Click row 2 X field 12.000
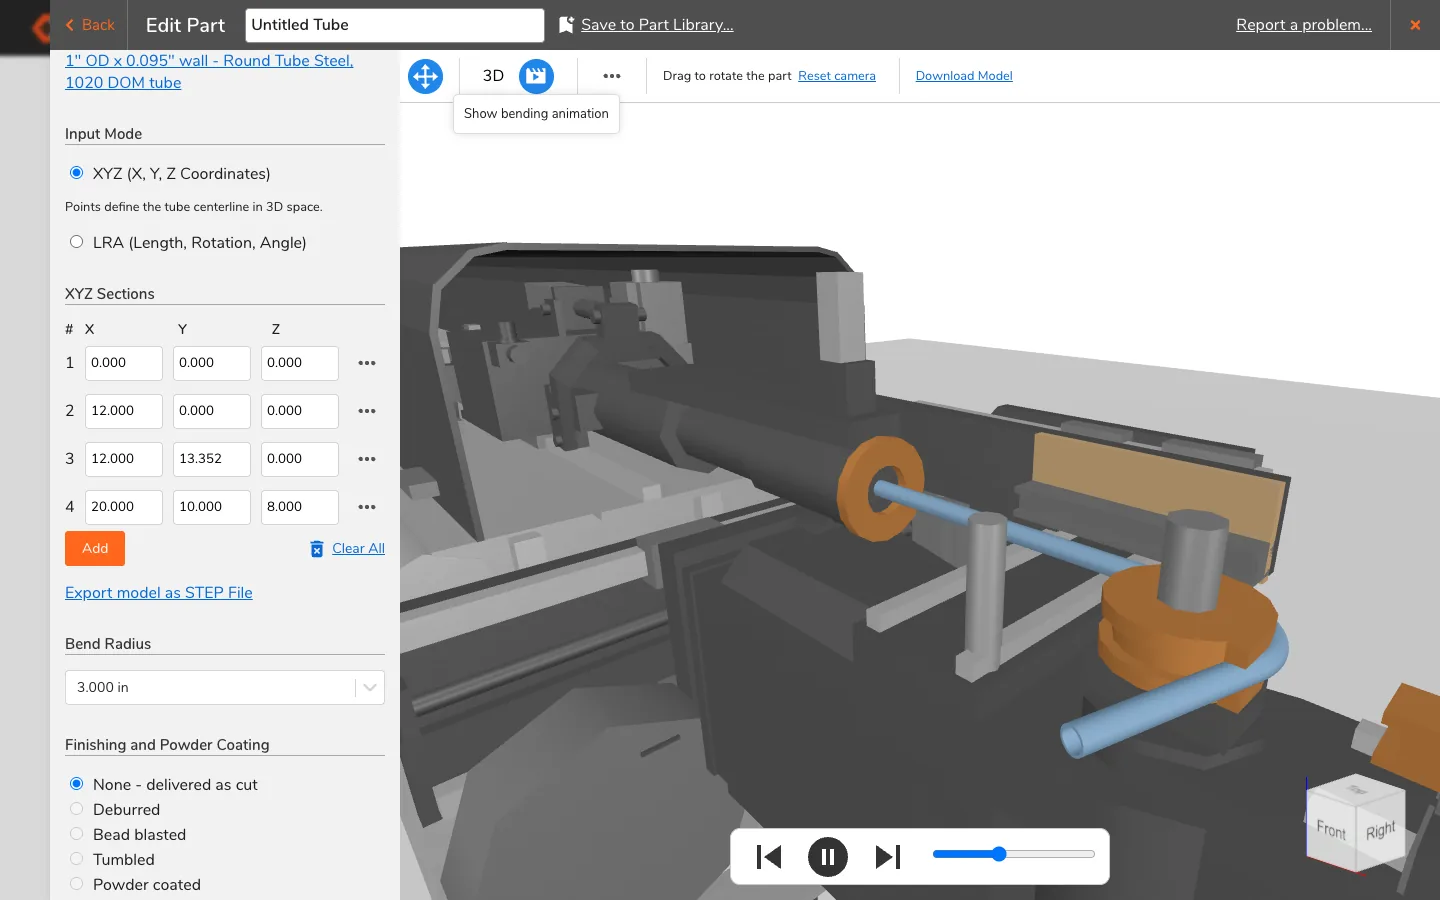The height and width of the screenshot is (900, 1440). pos(124,411)
